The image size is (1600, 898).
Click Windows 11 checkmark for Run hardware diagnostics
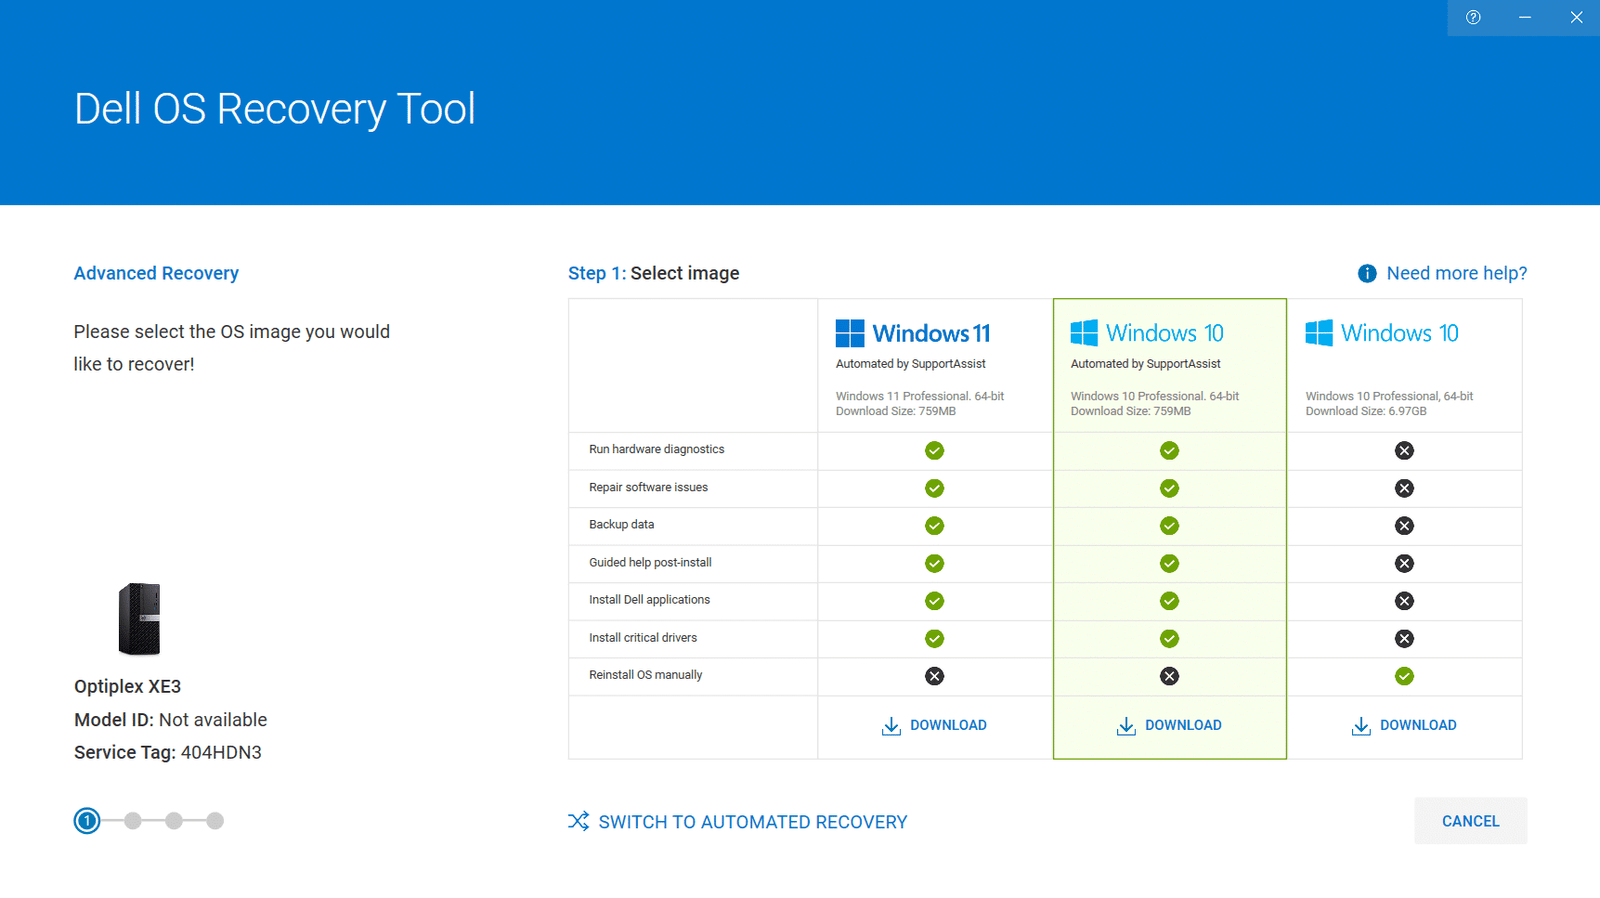934,450
